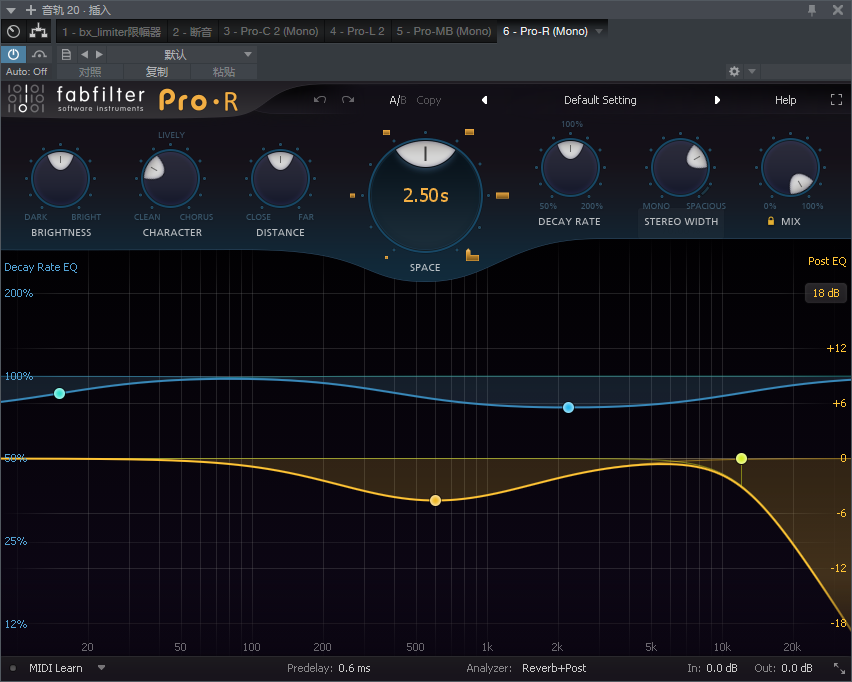Screen dimensions: 852x682
Task: Expand the arrow next to the gear
Action: click(752, 71)
